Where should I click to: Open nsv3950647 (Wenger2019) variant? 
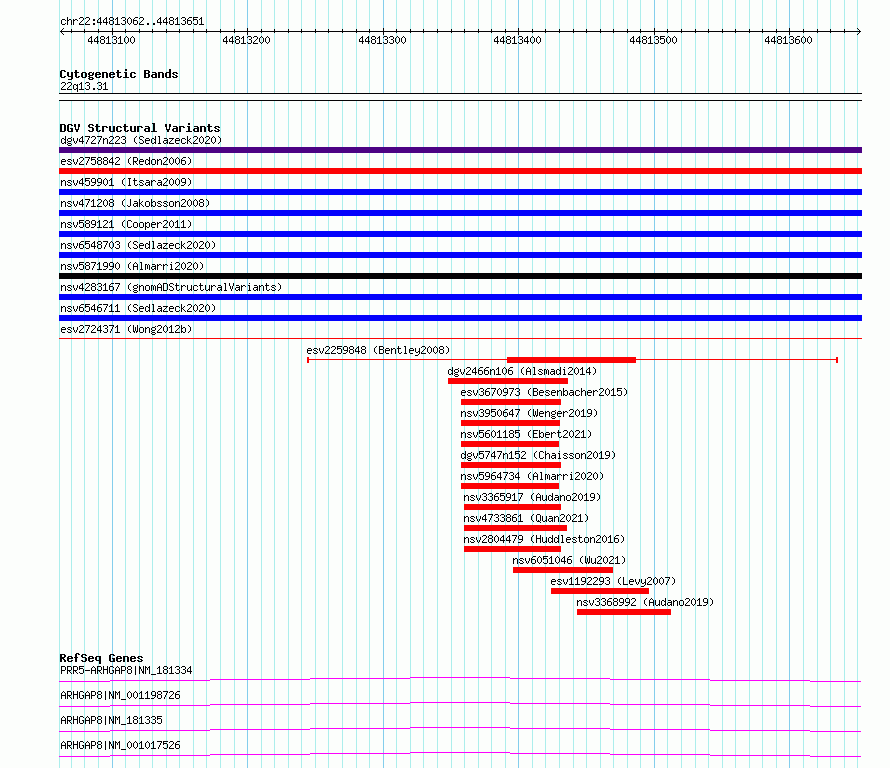coord(529,413)
